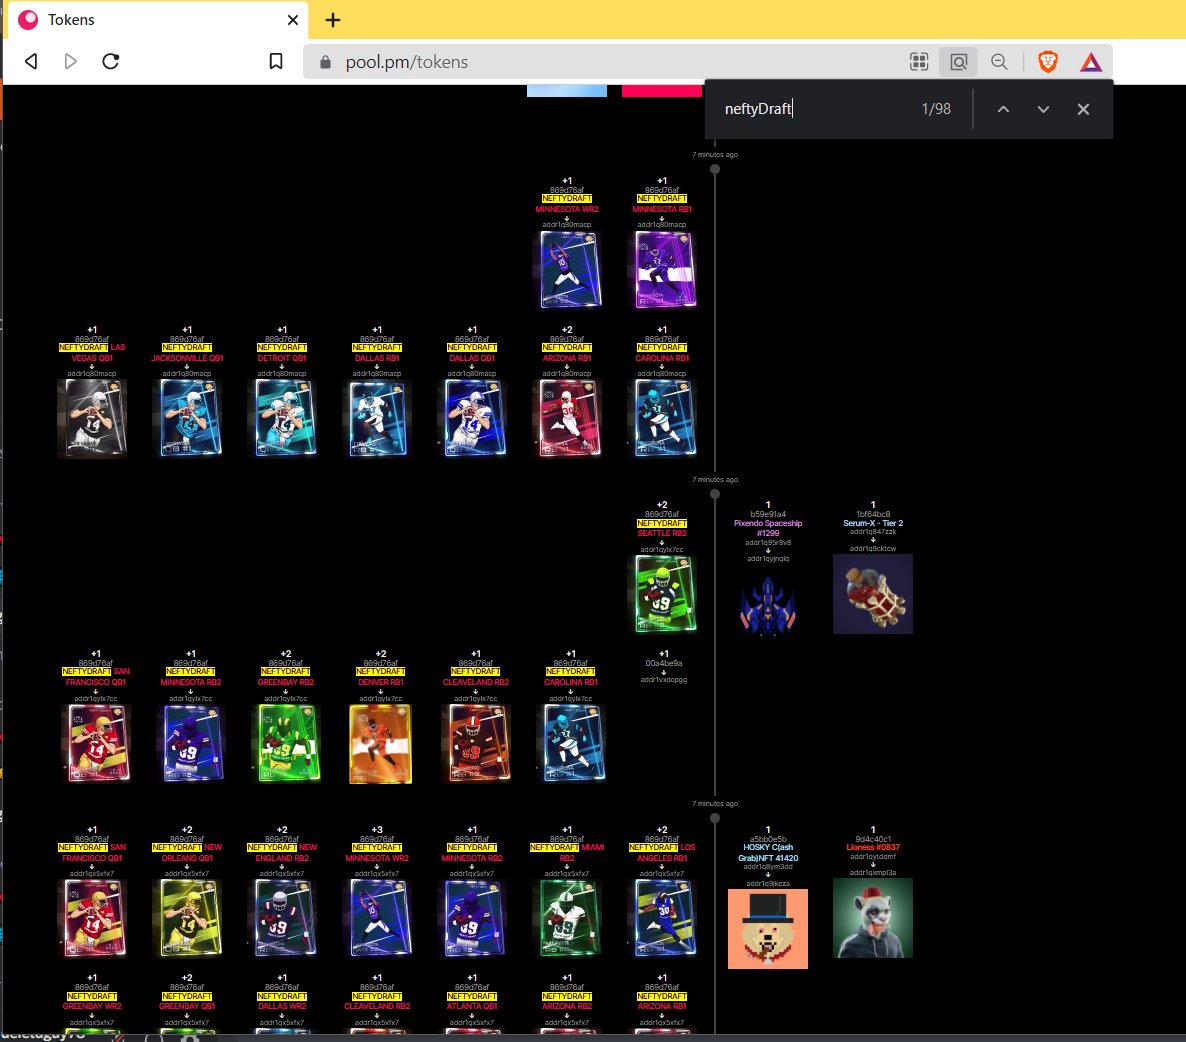
Task: Click the browser forward arrow
Action: tap(70, 61)
